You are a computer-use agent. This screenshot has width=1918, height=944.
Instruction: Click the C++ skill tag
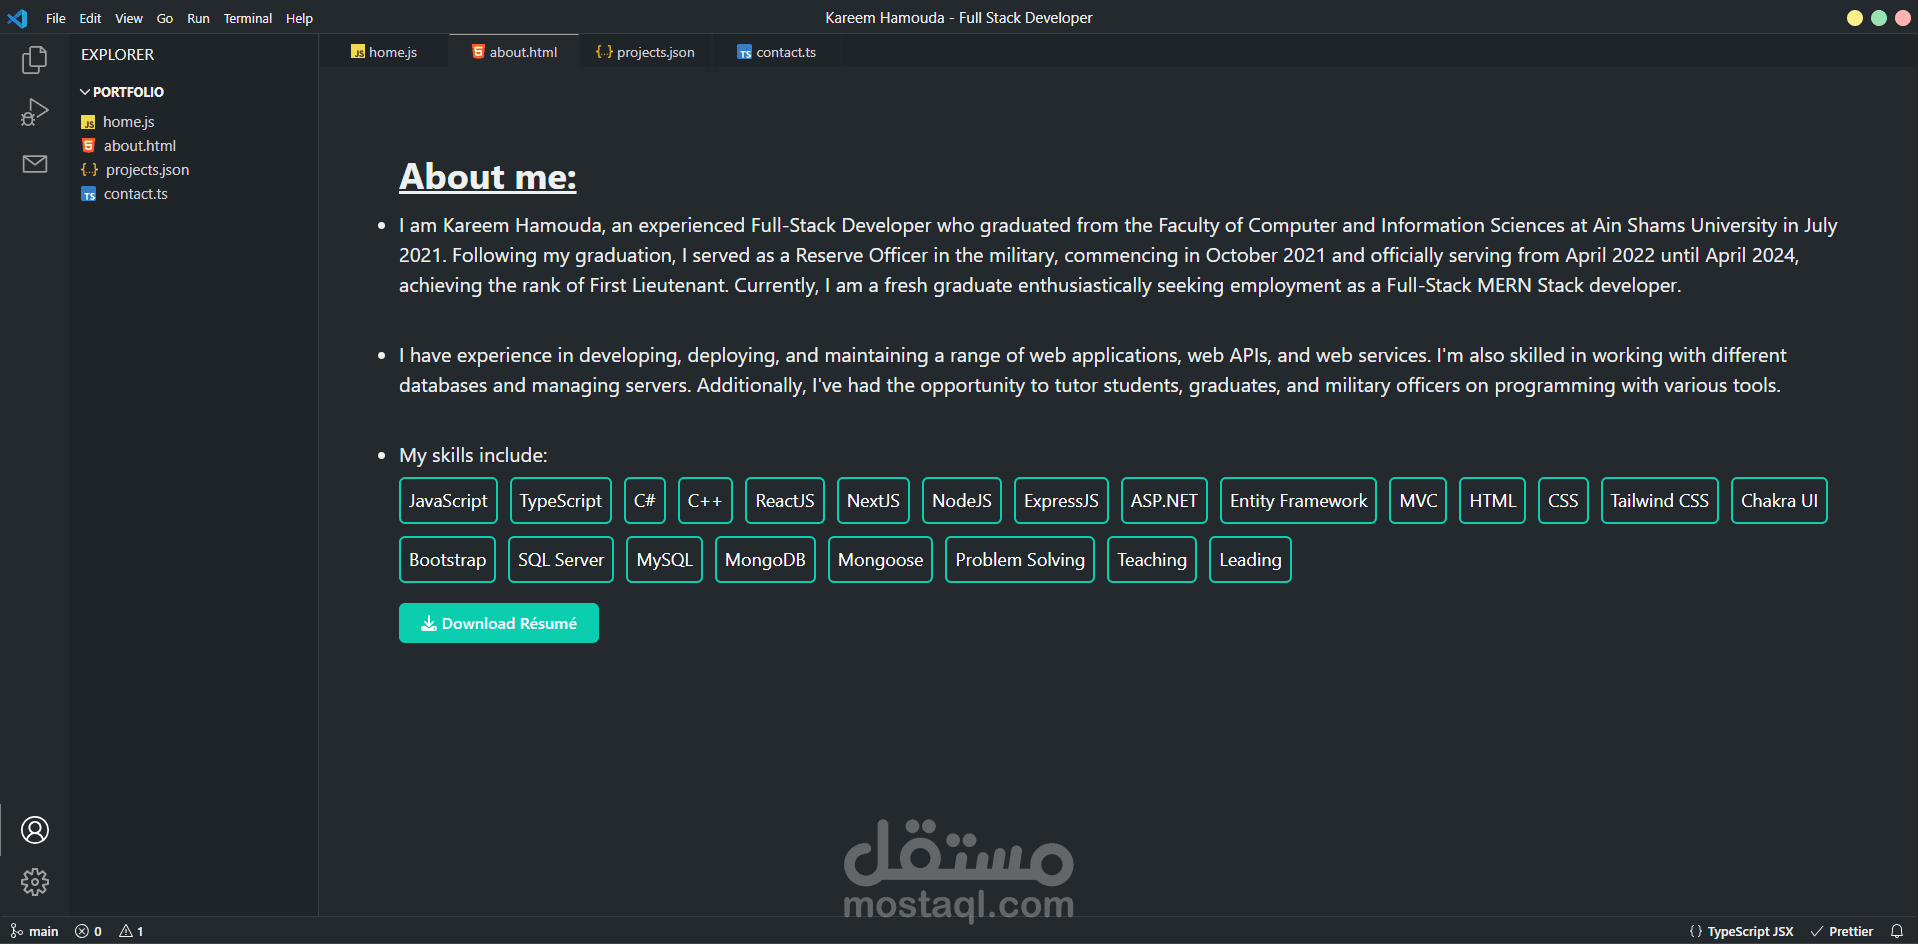[x=705, y=501]
